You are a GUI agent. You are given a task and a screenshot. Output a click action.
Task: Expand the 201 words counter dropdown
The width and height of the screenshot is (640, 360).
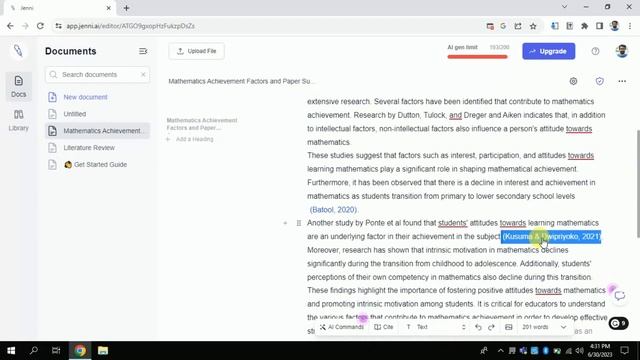pos(544,327)
